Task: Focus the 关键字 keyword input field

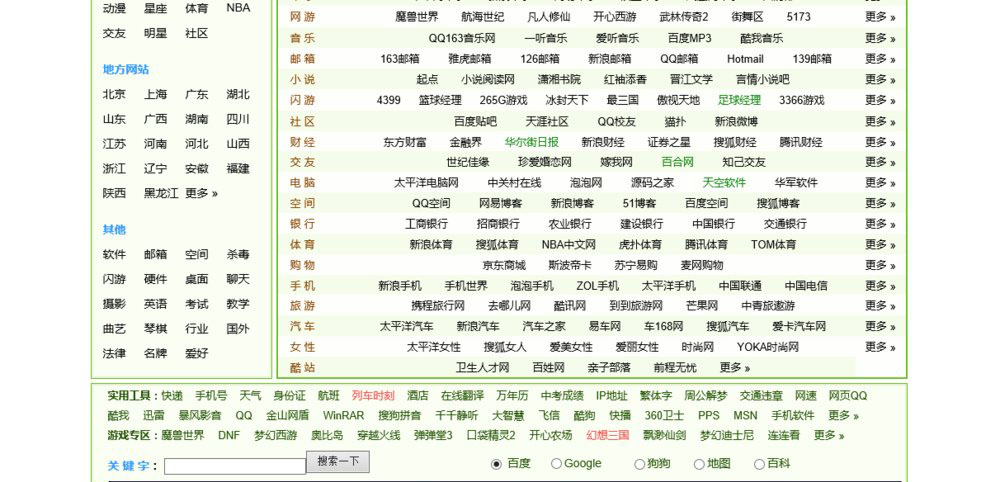Action: coord(235,466)
